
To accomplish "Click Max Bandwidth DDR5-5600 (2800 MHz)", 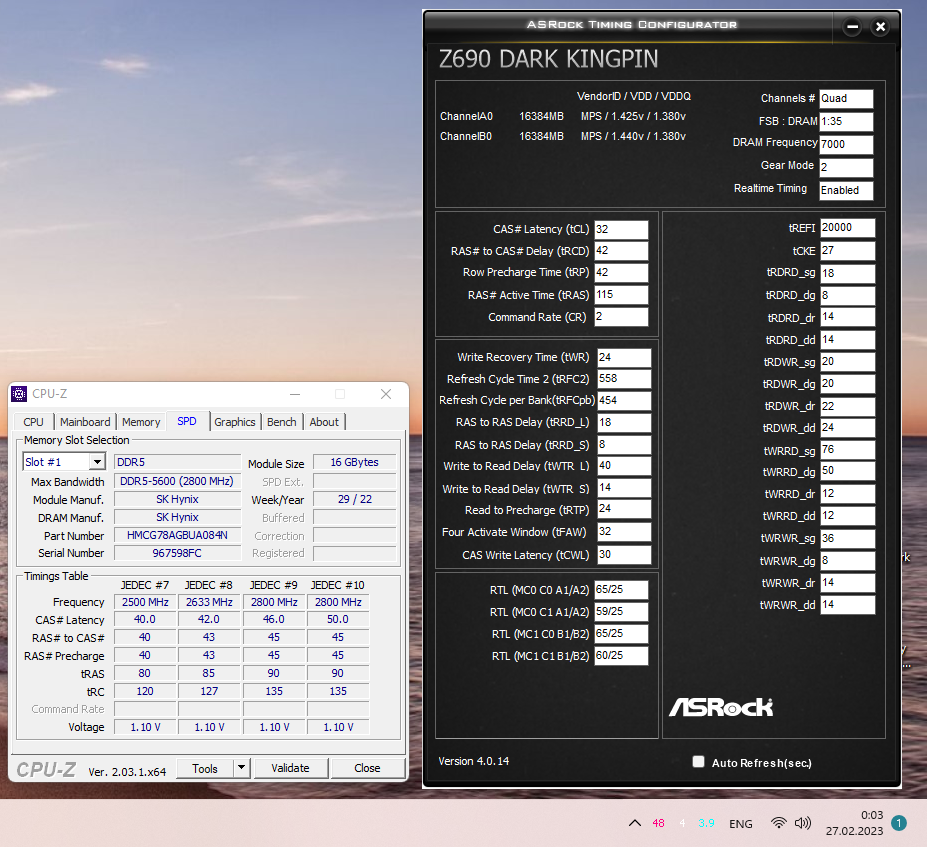I will (x=177, y=481).
